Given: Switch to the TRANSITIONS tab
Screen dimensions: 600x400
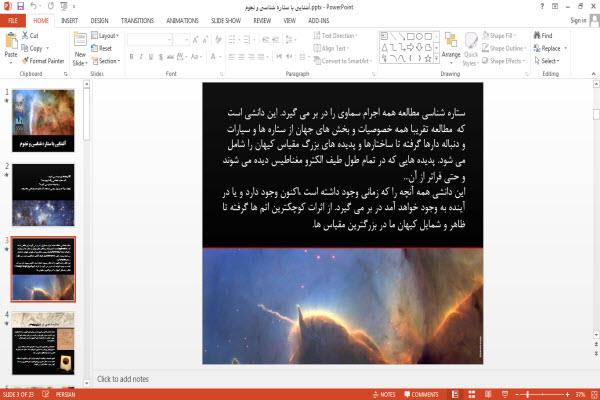Looking at the screenshot, I should (x=137, y=21).
